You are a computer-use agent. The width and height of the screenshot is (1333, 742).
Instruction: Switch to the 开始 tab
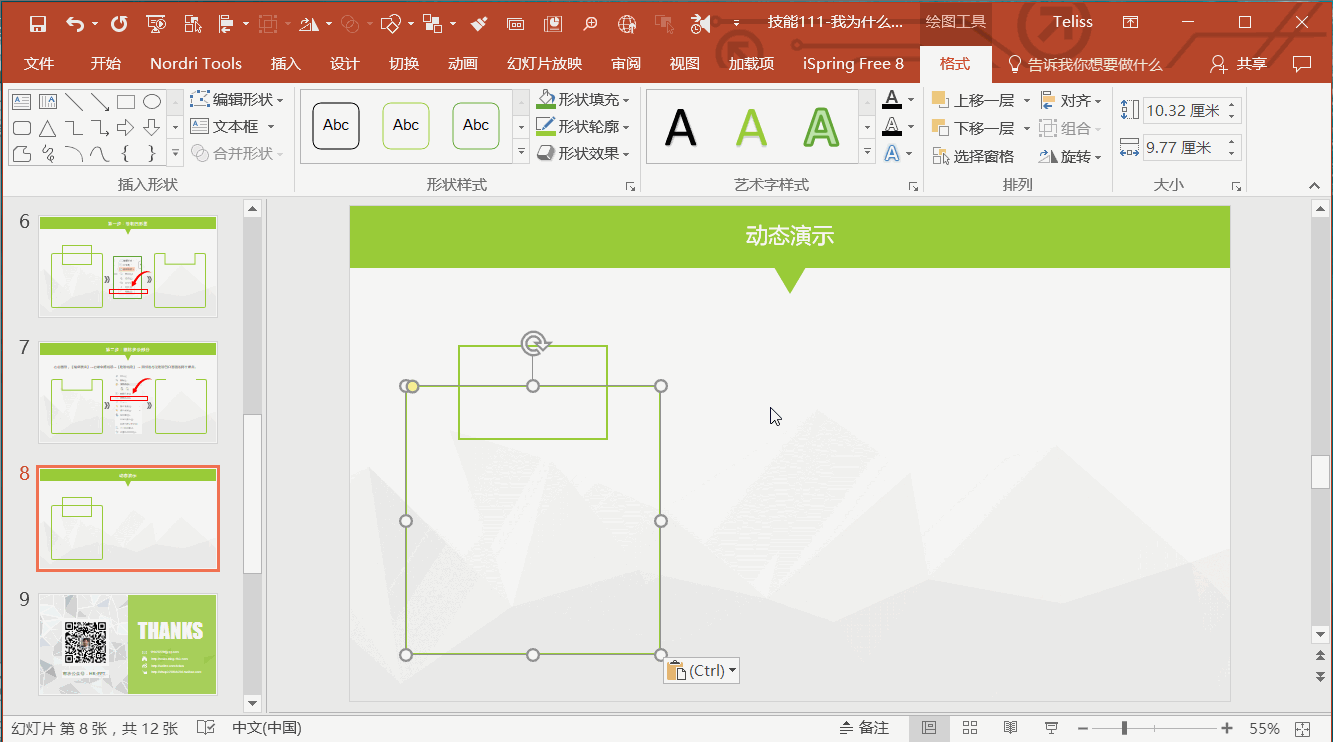point(106,64)
